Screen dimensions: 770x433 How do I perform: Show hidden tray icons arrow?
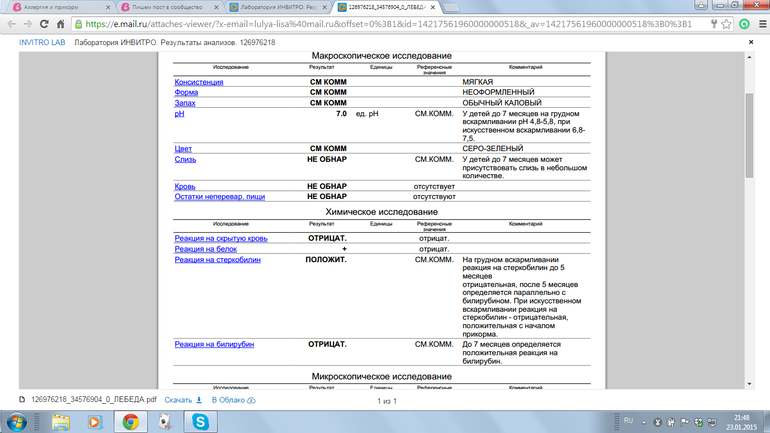pyautogui.click(x=644, y=422)
